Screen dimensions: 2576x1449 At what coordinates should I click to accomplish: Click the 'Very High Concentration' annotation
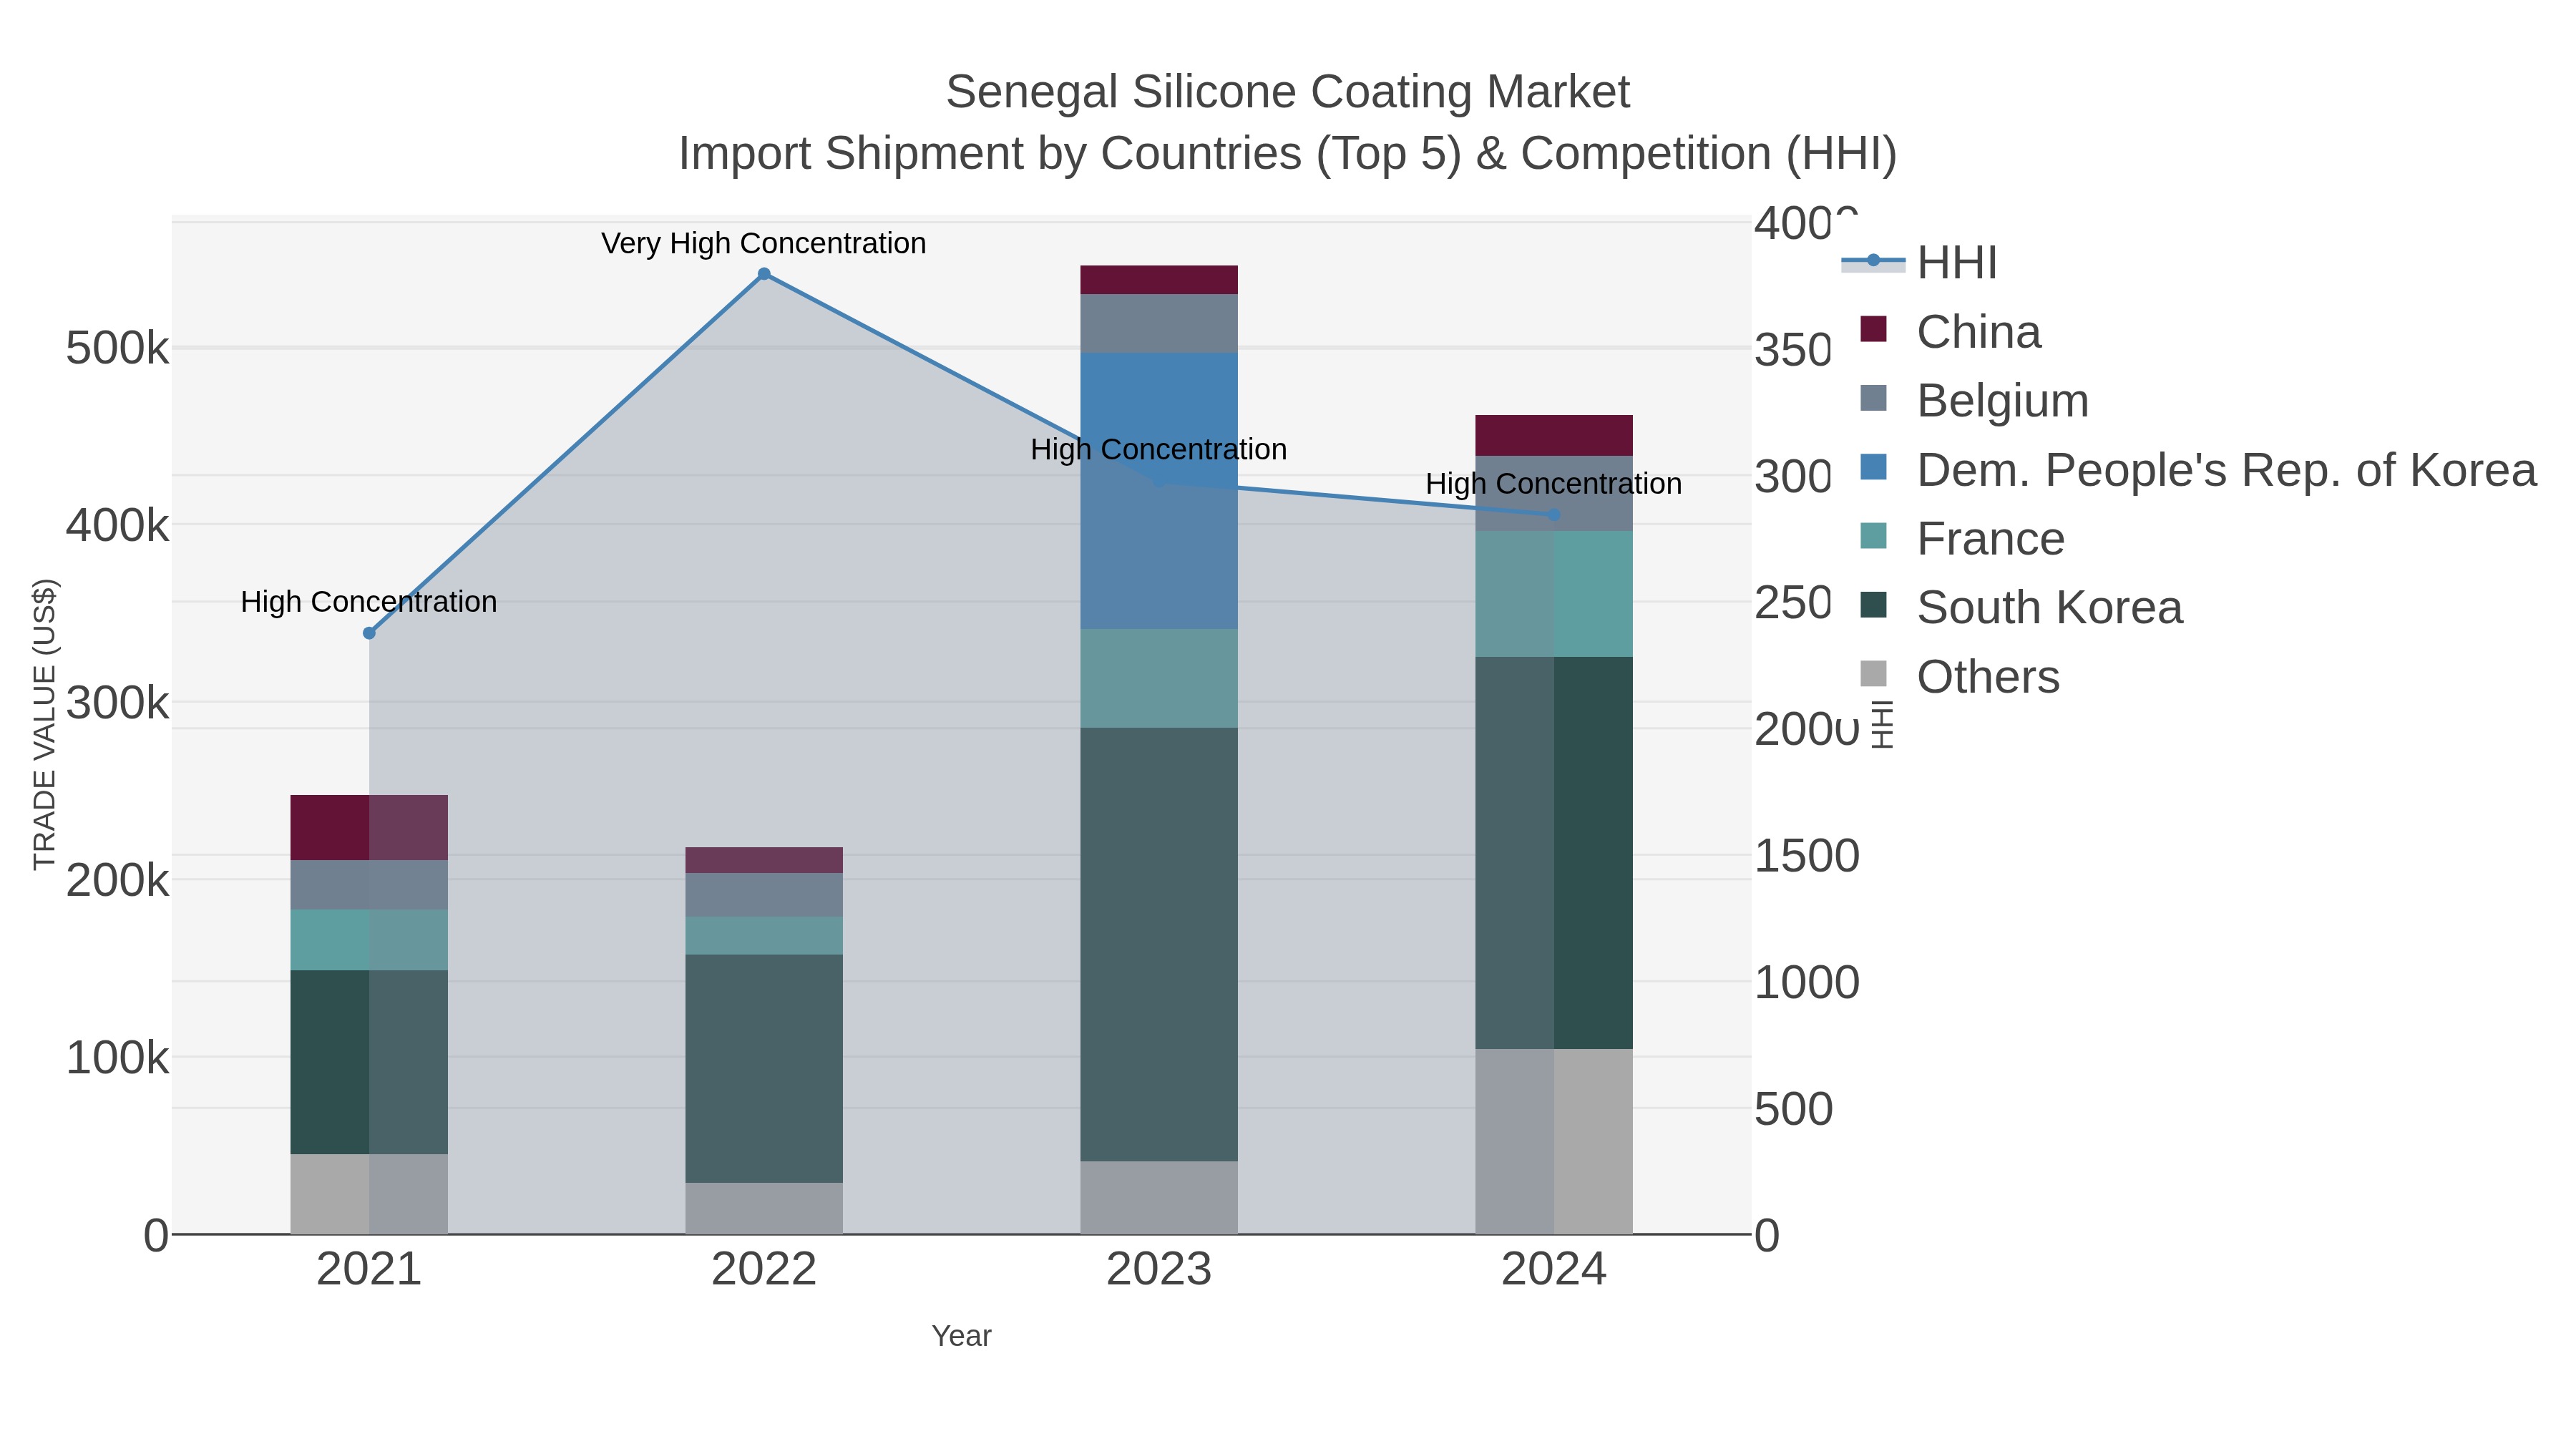click(764, 243)
